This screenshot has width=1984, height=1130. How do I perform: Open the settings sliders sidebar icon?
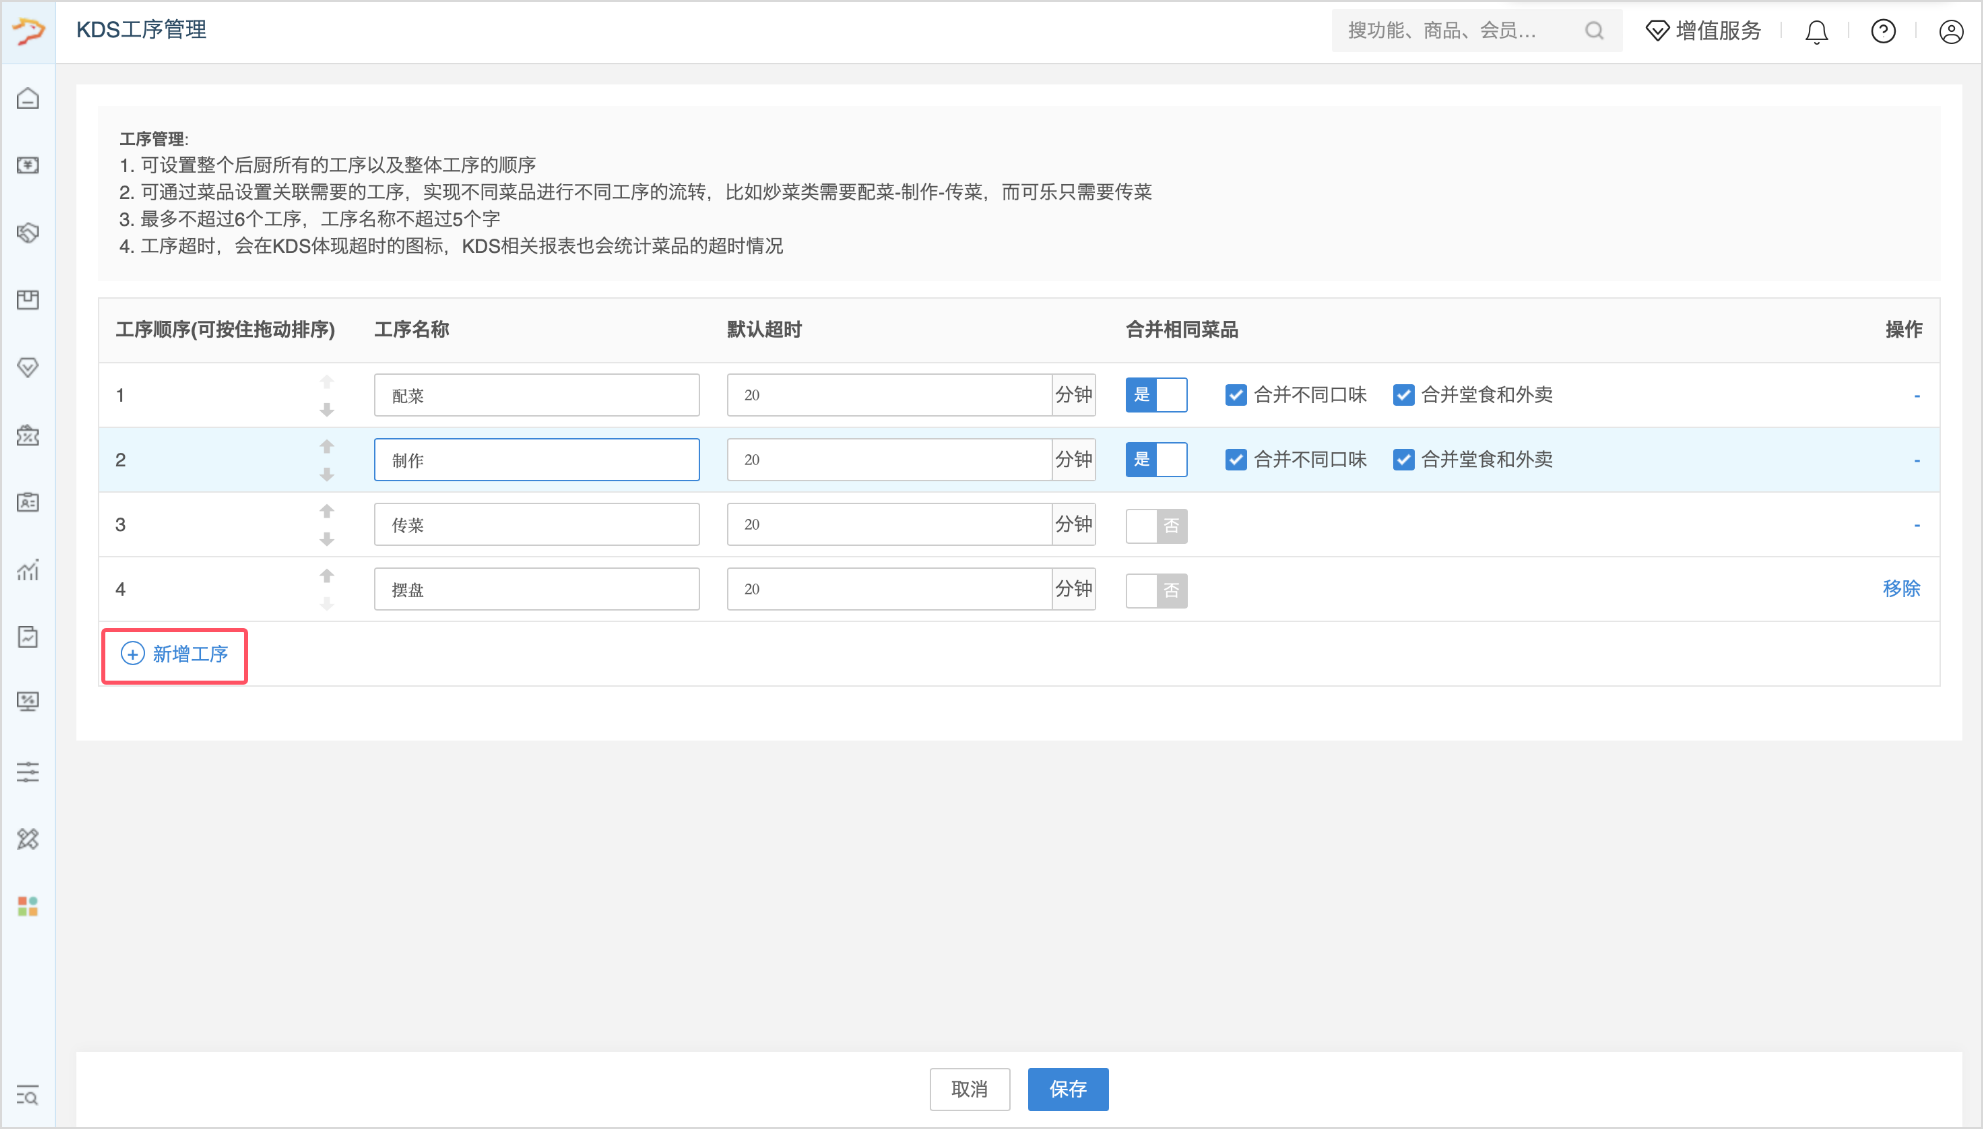click(28, 772)
